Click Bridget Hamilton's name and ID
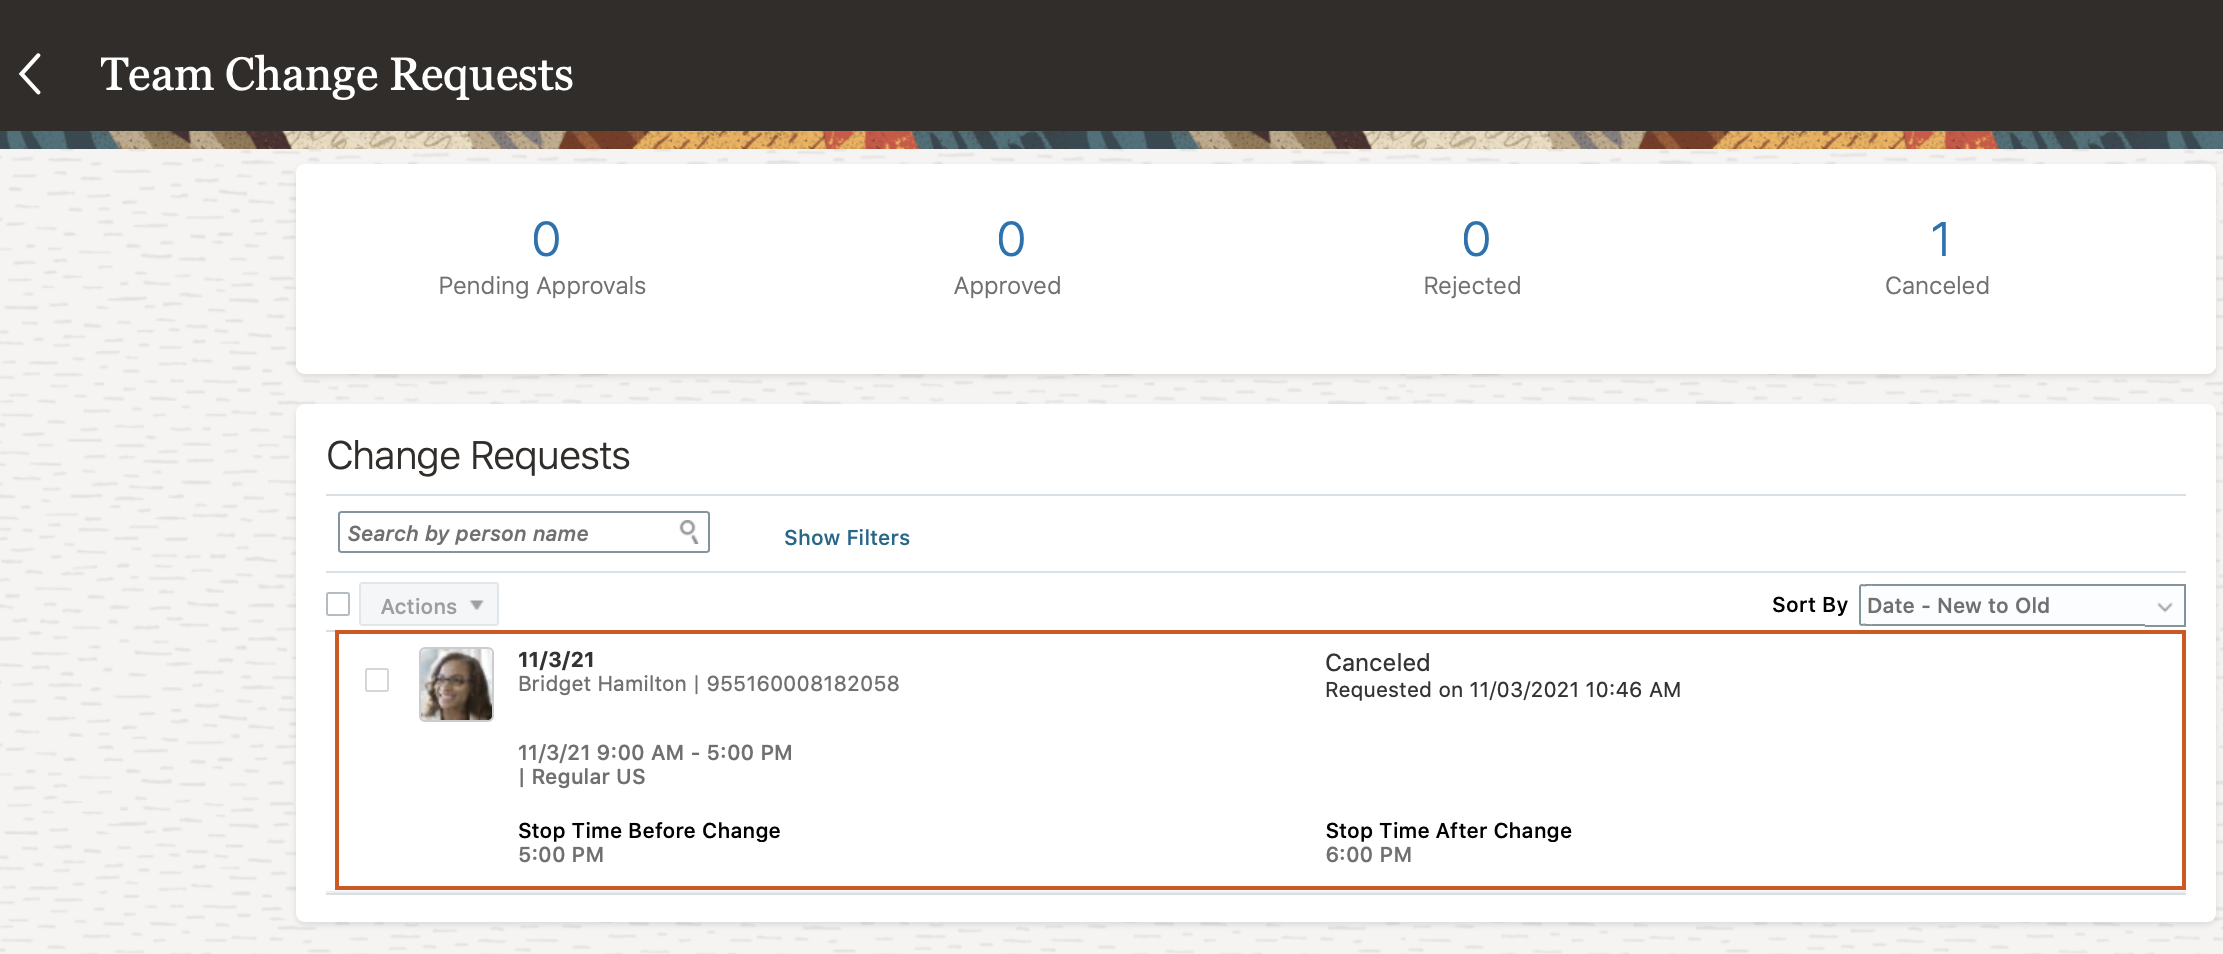The image size is (2223, 954). pos(708,684)
